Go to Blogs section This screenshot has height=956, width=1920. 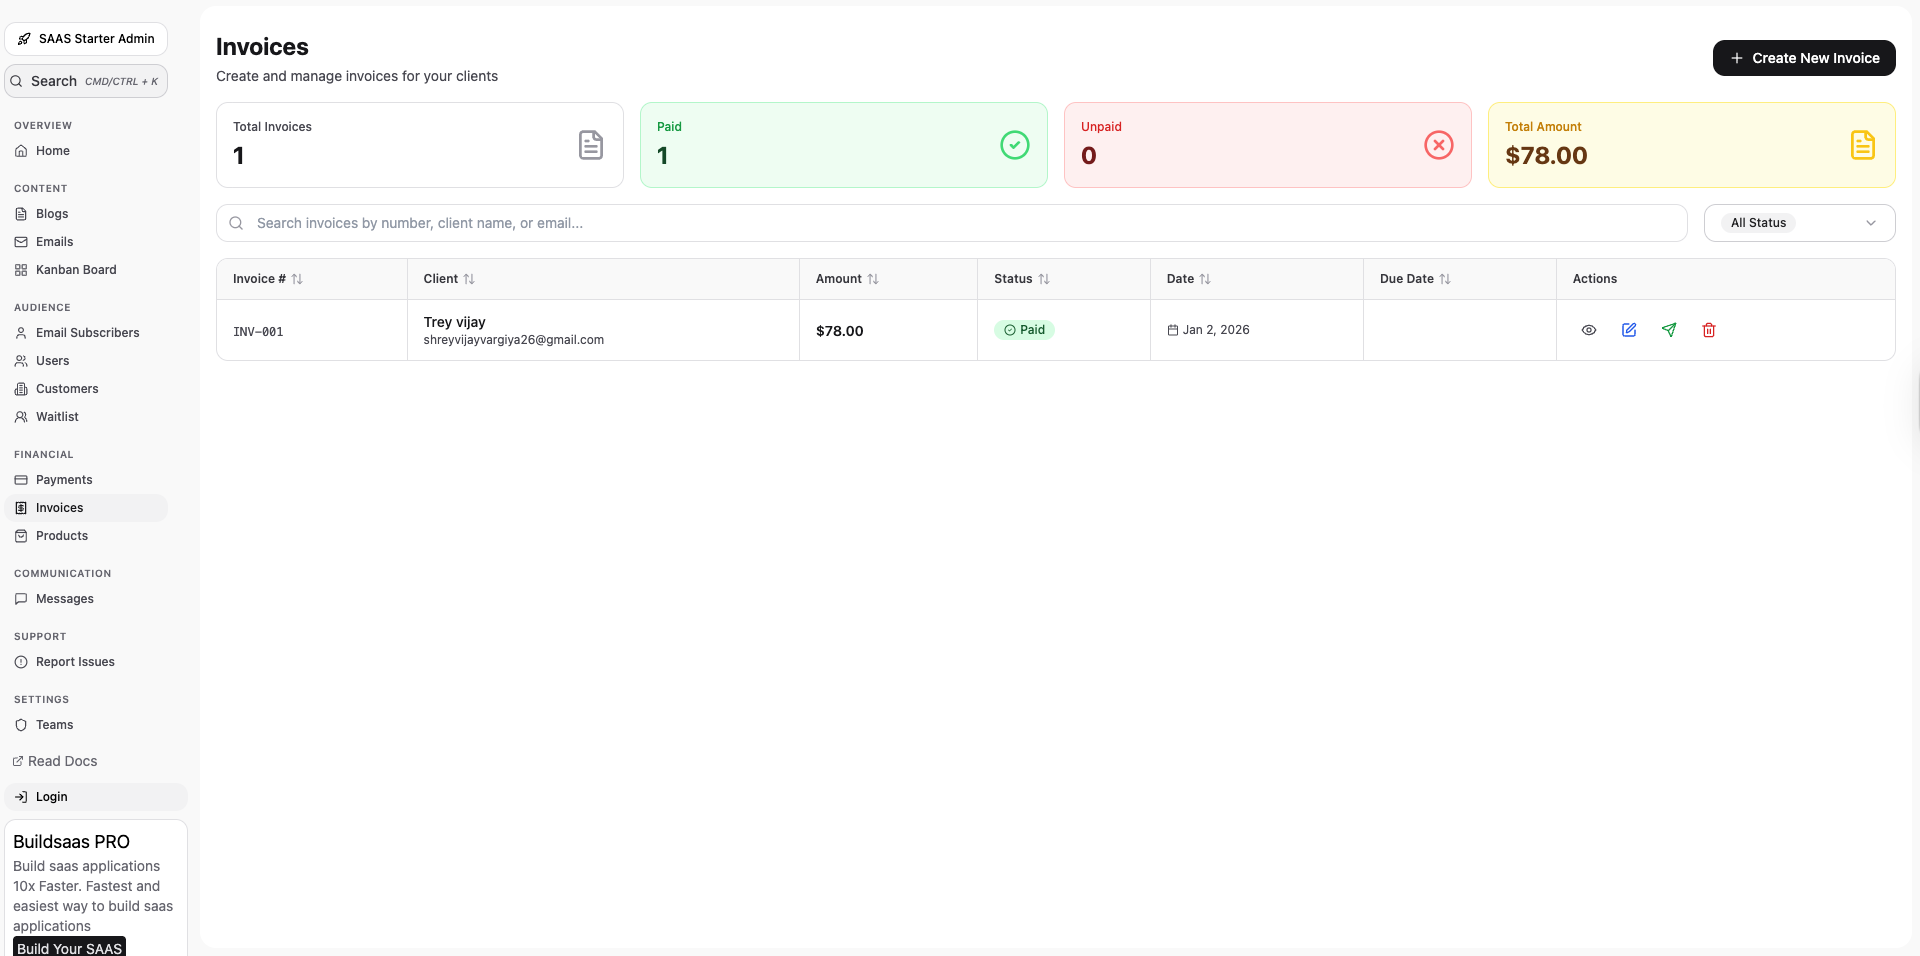86,214
